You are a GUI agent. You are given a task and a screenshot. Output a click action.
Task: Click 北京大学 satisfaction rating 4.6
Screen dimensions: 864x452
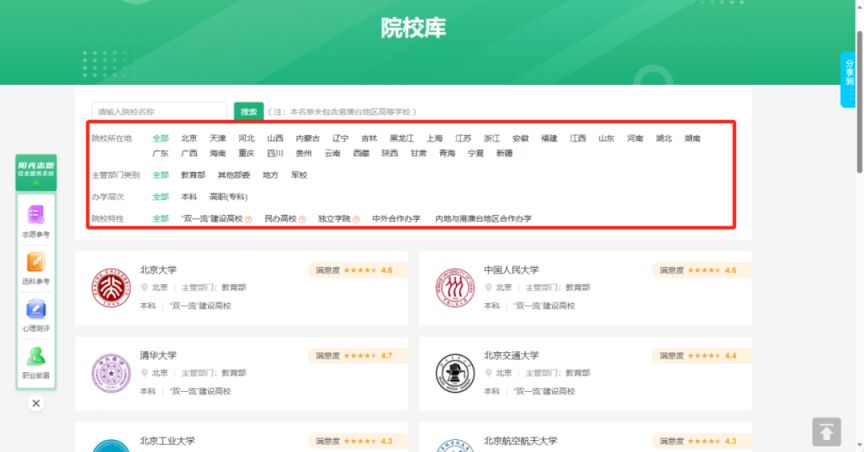(x=358, y=271)
